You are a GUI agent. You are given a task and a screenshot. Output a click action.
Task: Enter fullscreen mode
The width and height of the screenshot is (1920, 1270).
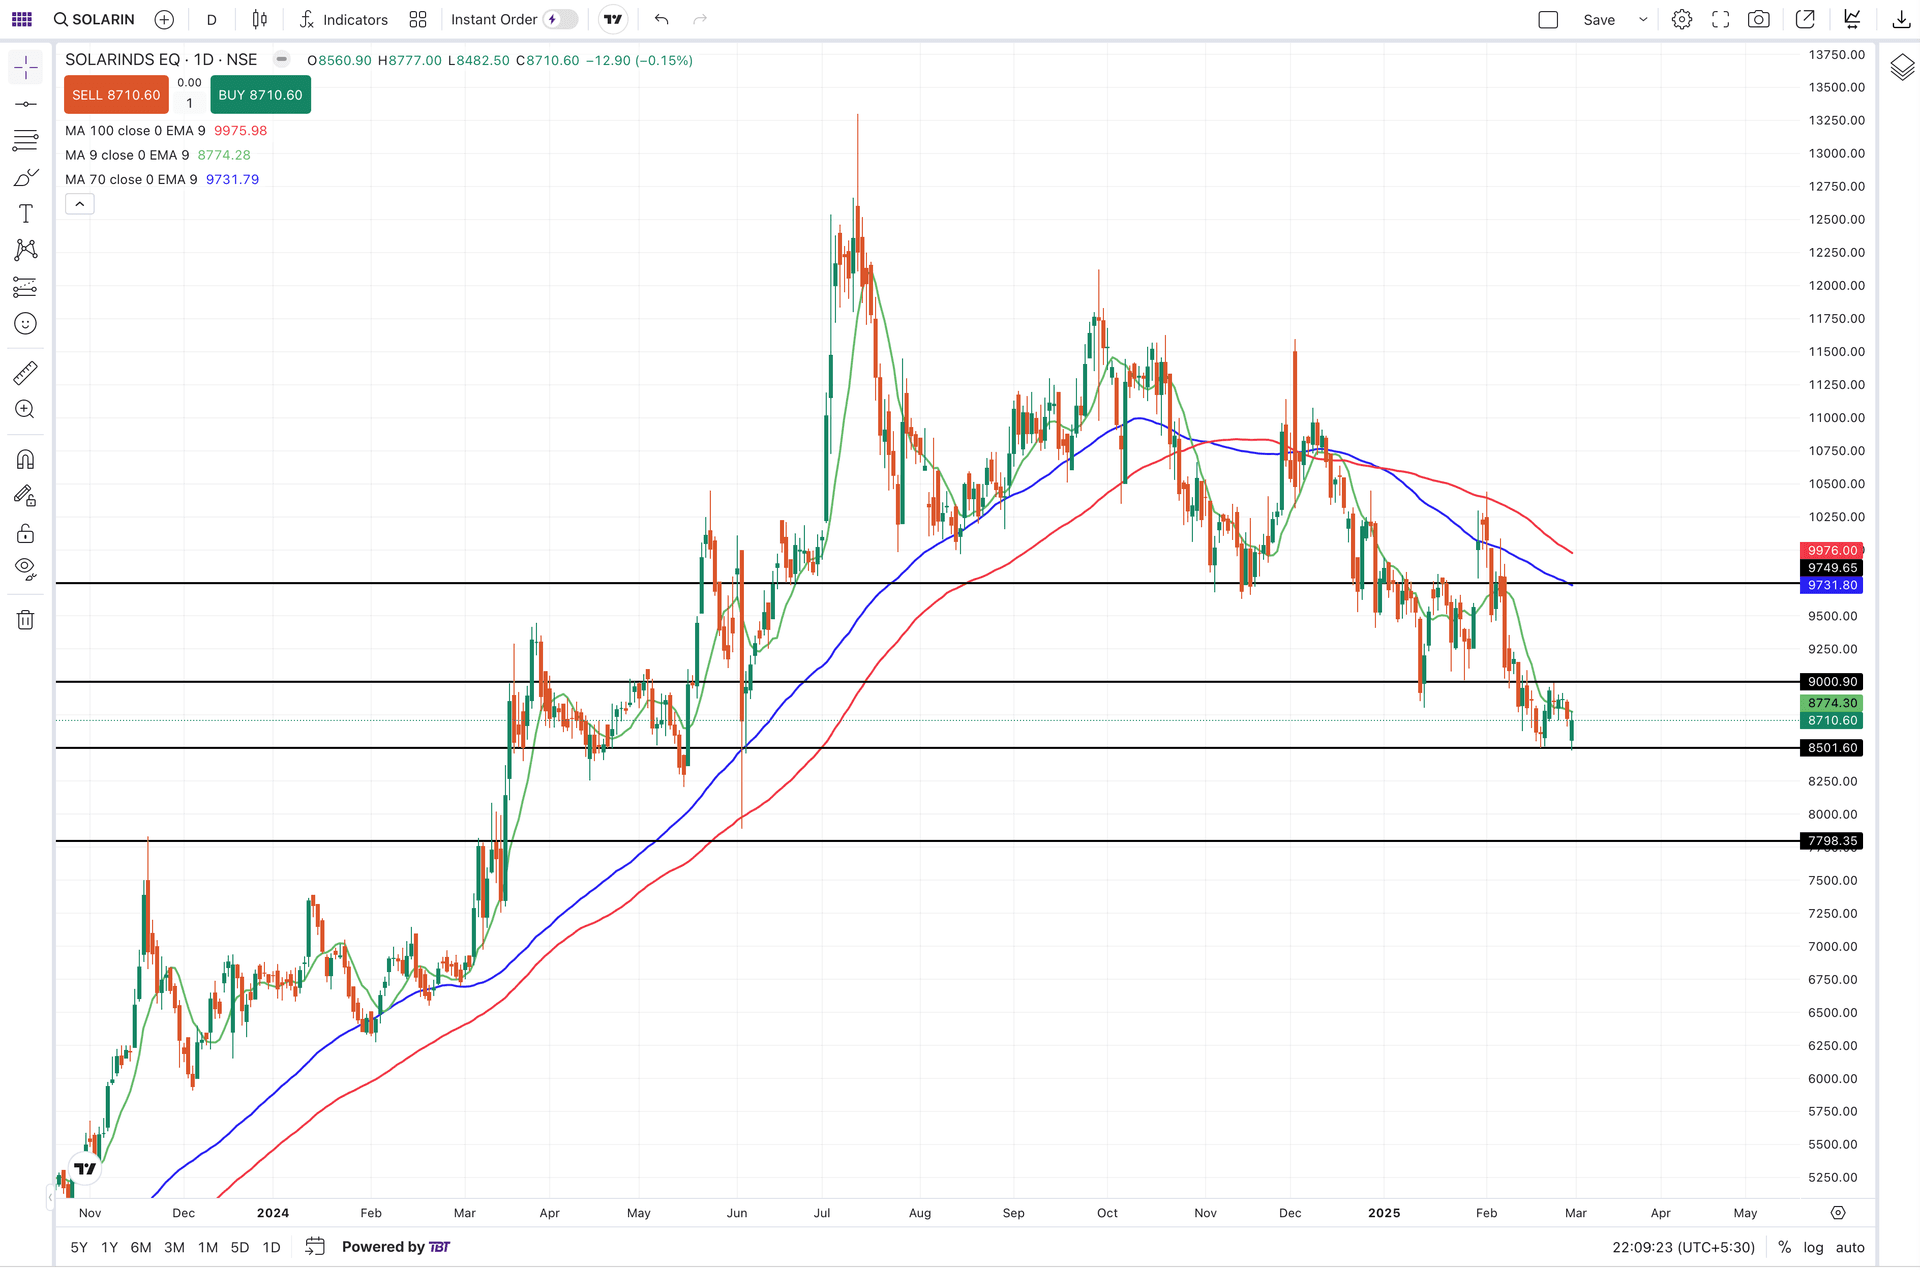[x=1720, y=19]
